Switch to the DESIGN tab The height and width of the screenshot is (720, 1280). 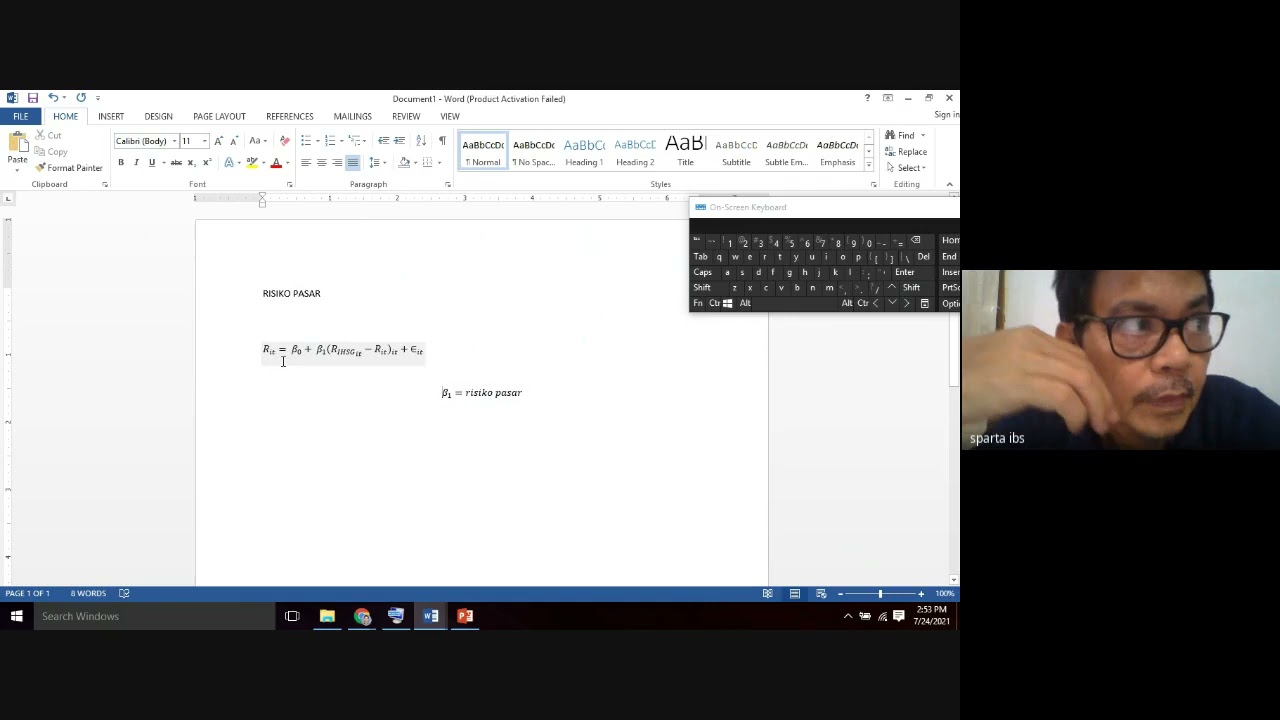click(x=158, y=116)
